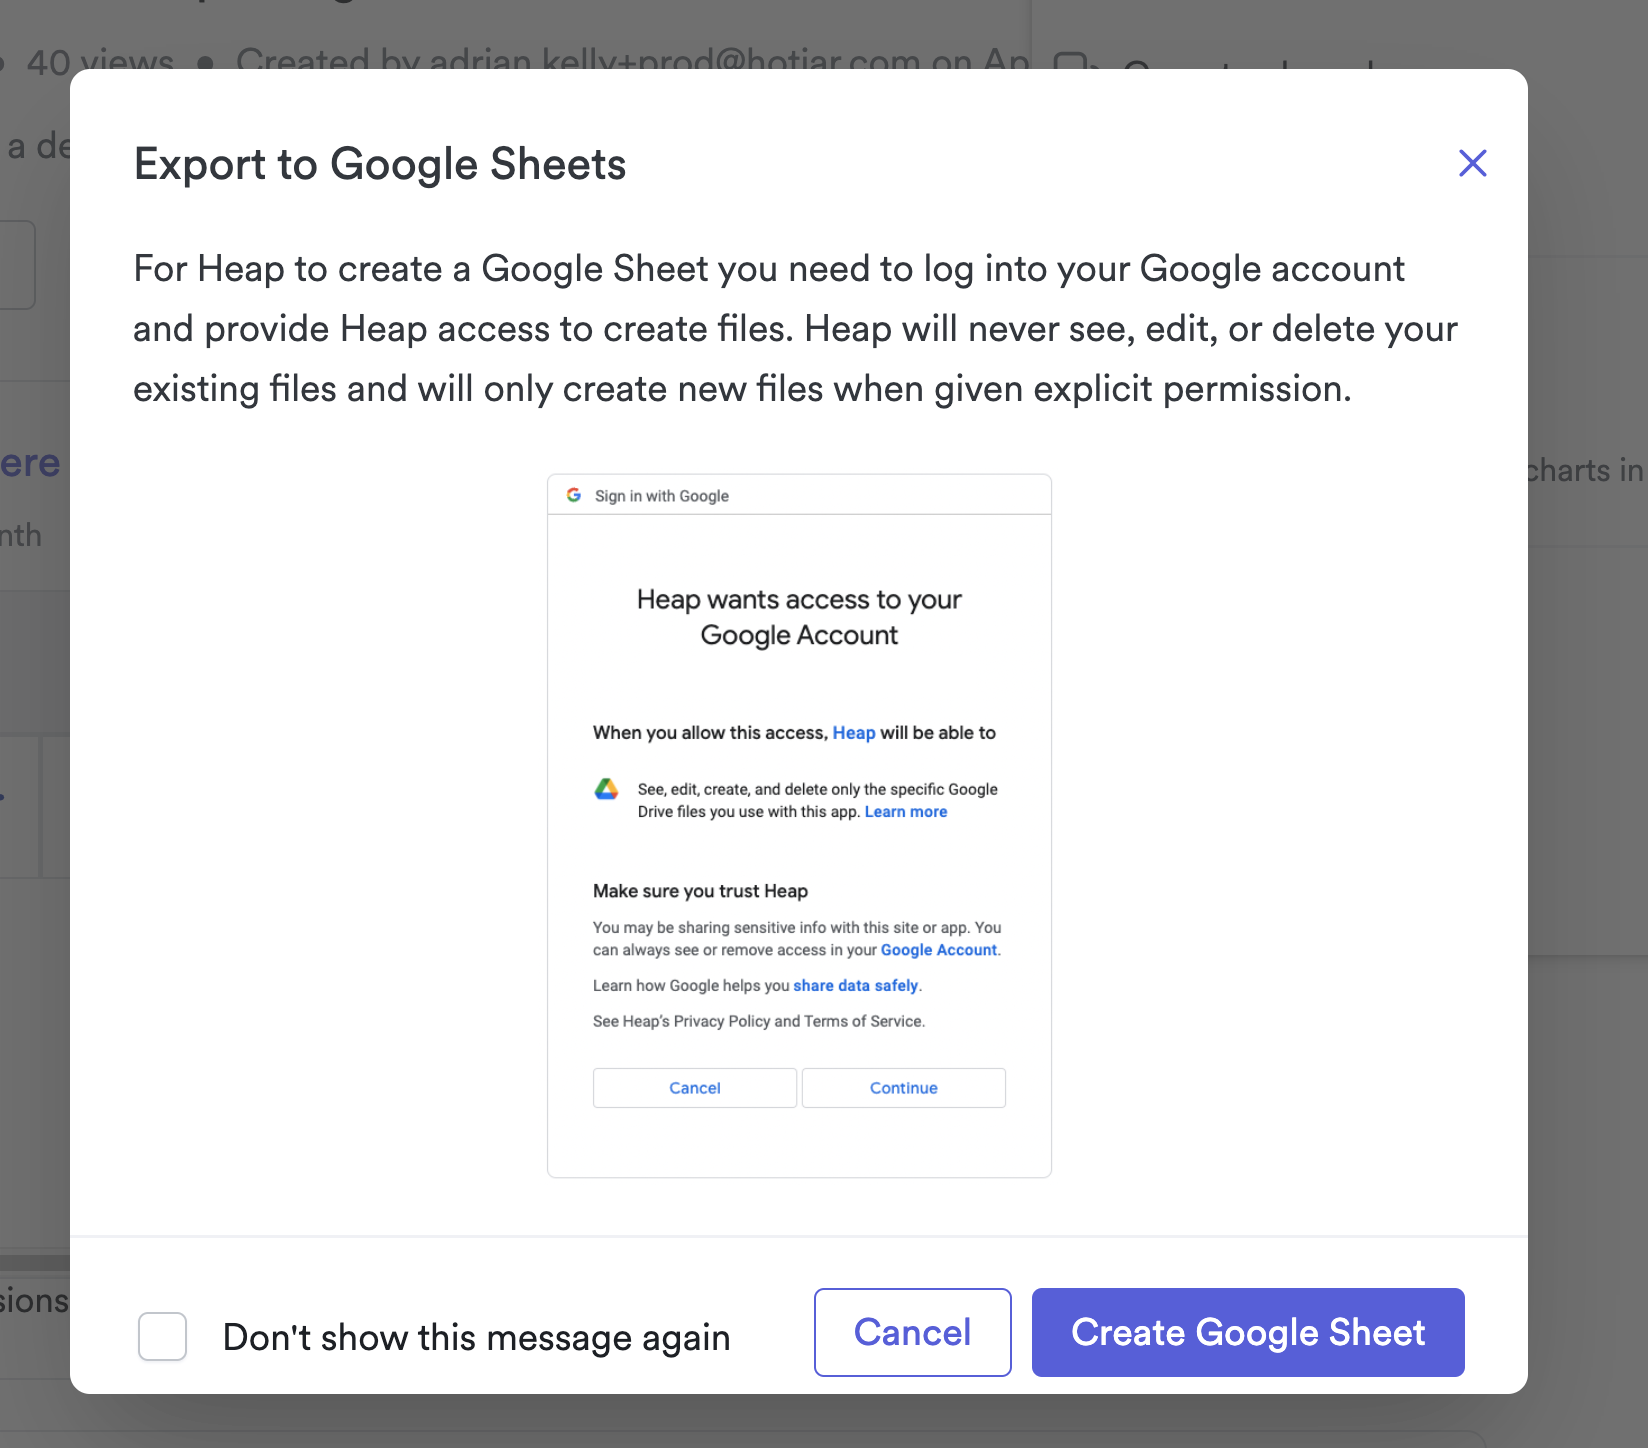Open the share data safely link
The image size is (1648, 1448).
855,985
